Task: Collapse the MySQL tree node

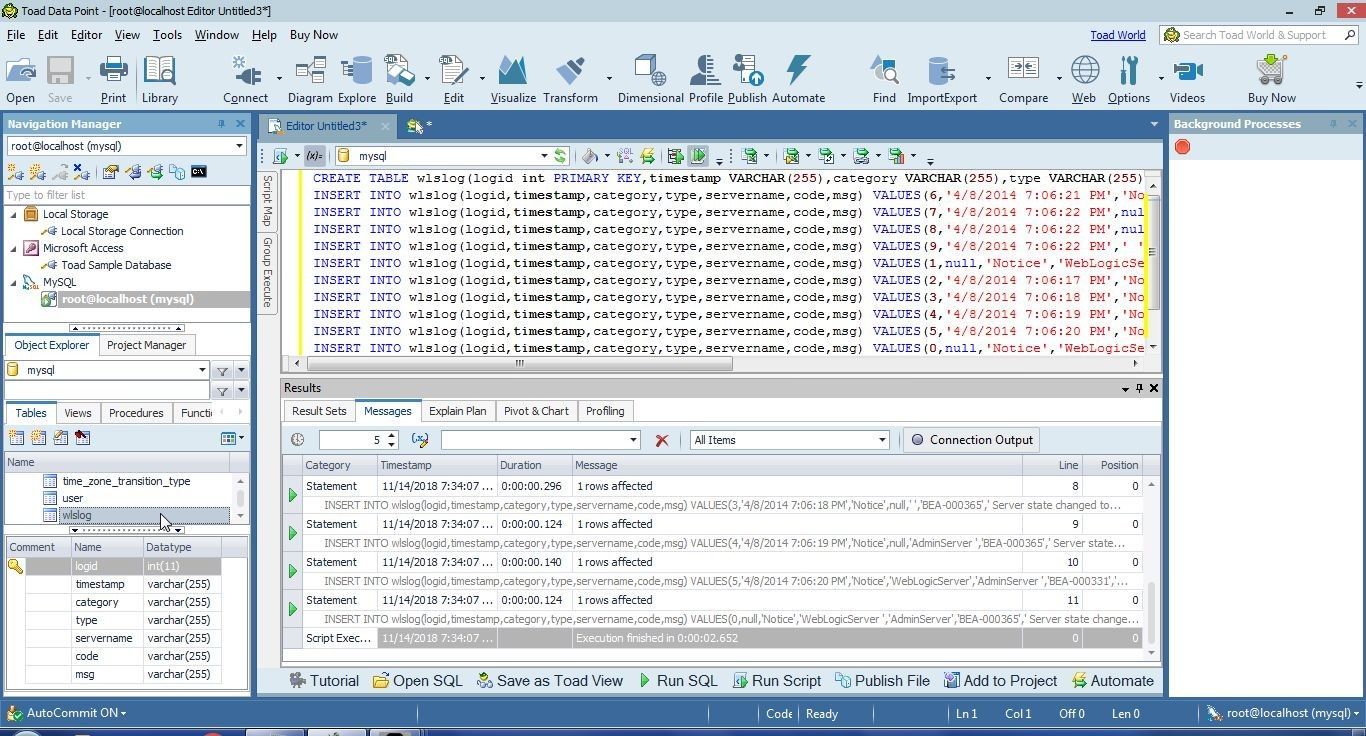Action: point(14,282)
